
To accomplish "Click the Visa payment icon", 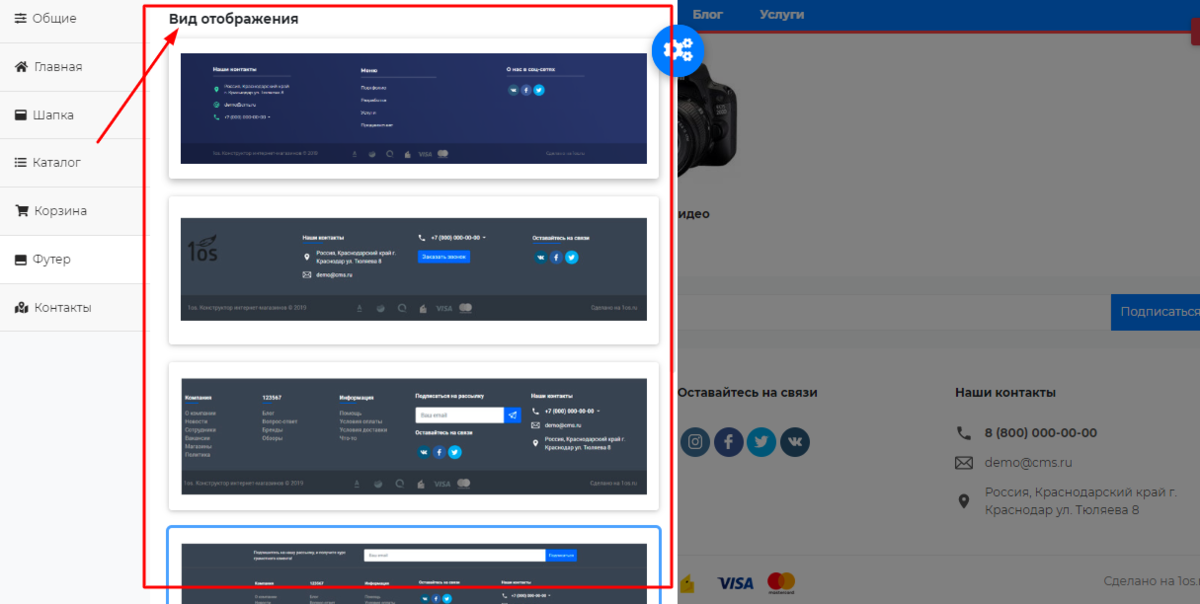I will tap(736, 582).
